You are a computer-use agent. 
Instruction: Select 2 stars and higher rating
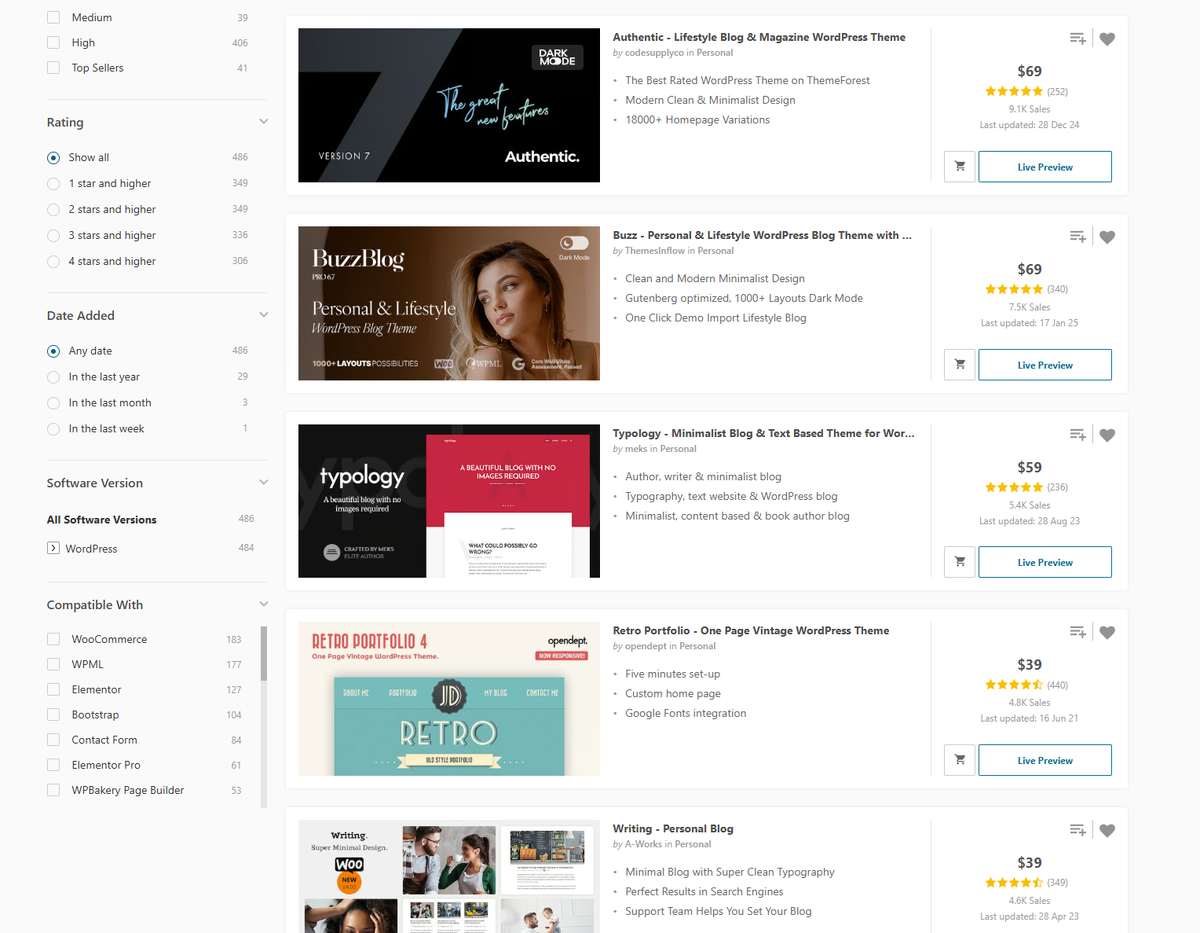(53, 210)
